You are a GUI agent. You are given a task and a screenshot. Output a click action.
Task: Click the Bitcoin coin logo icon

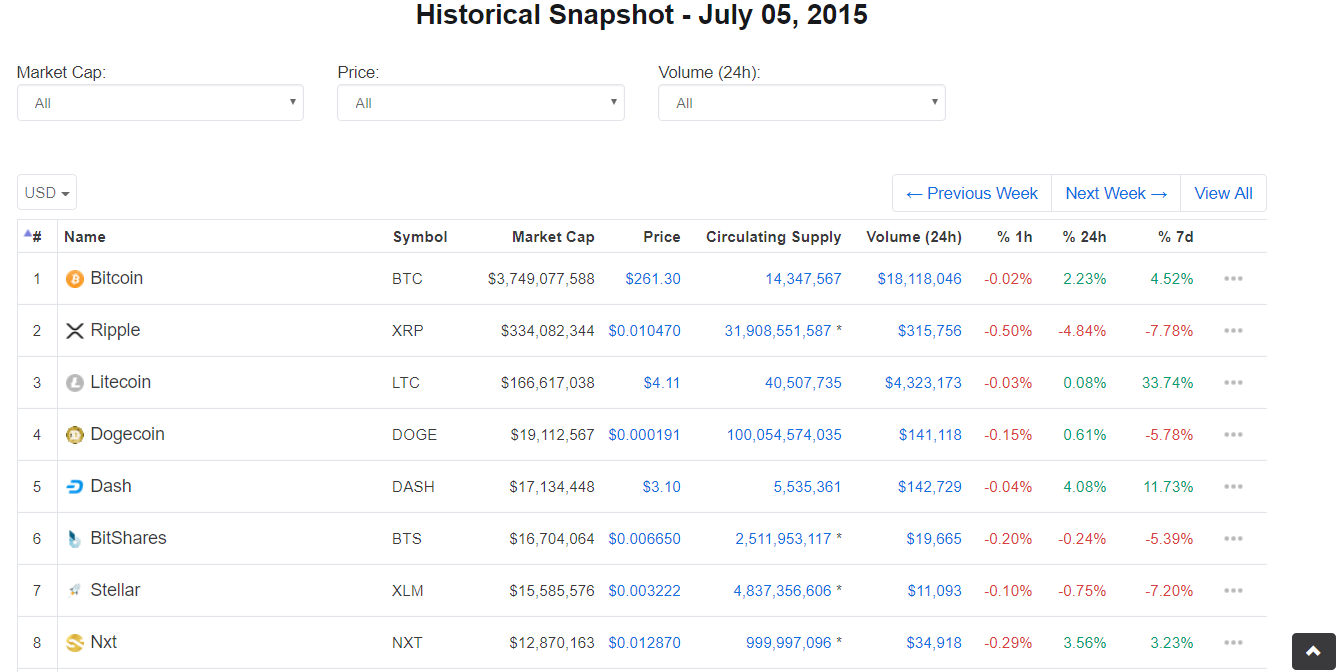tap(74, 279)
